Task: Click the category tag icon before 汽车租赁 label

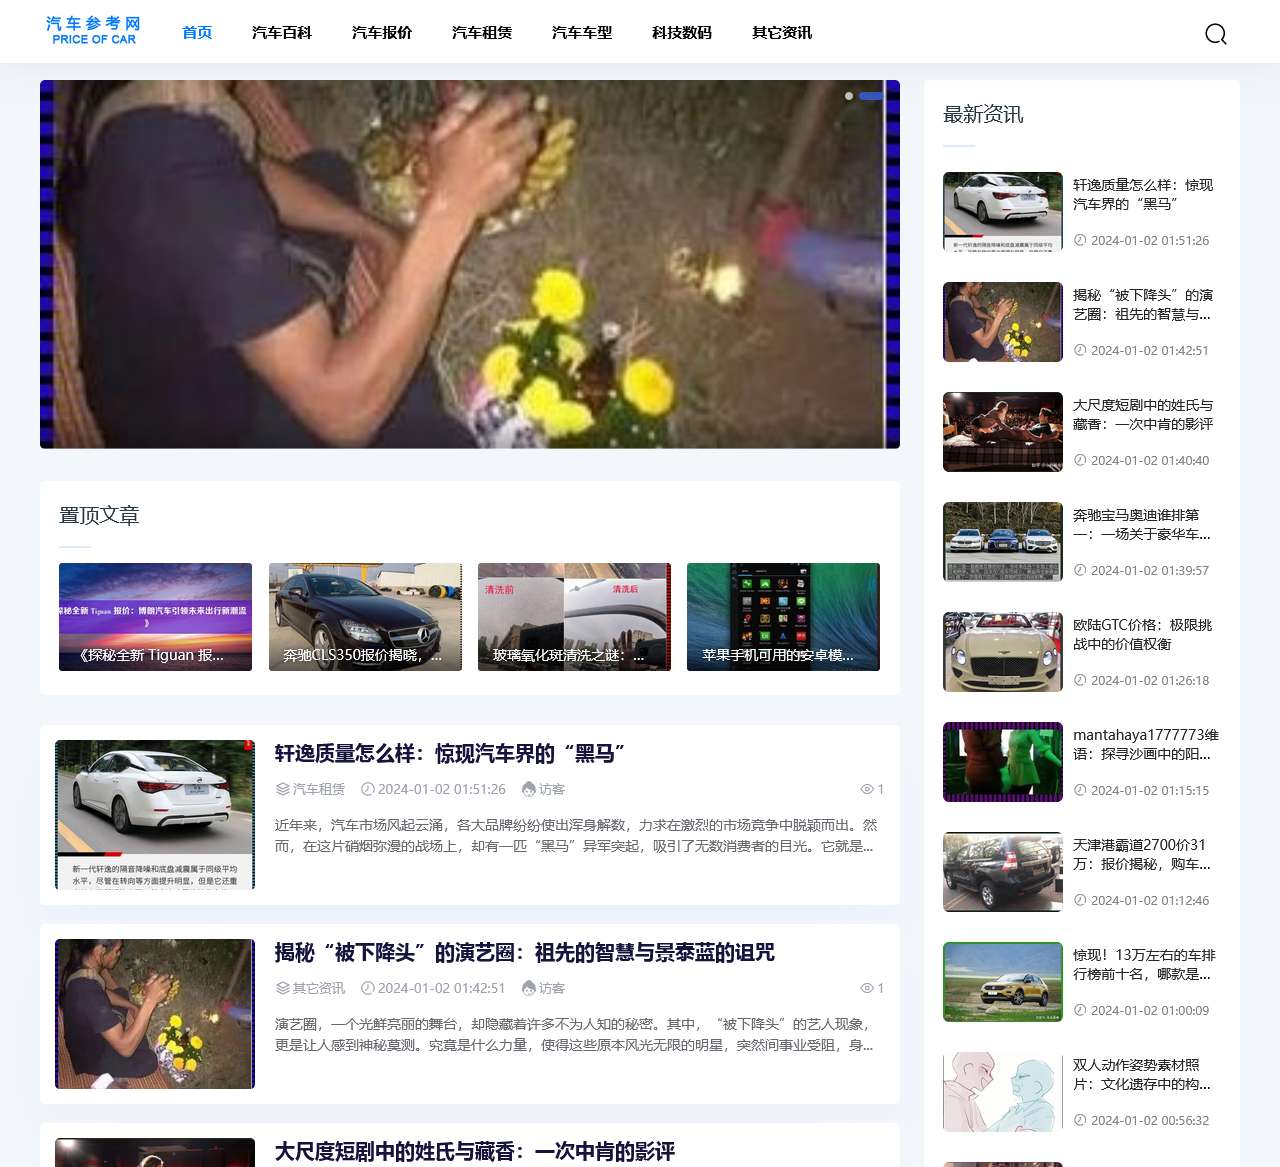Action: pos(281,789)
